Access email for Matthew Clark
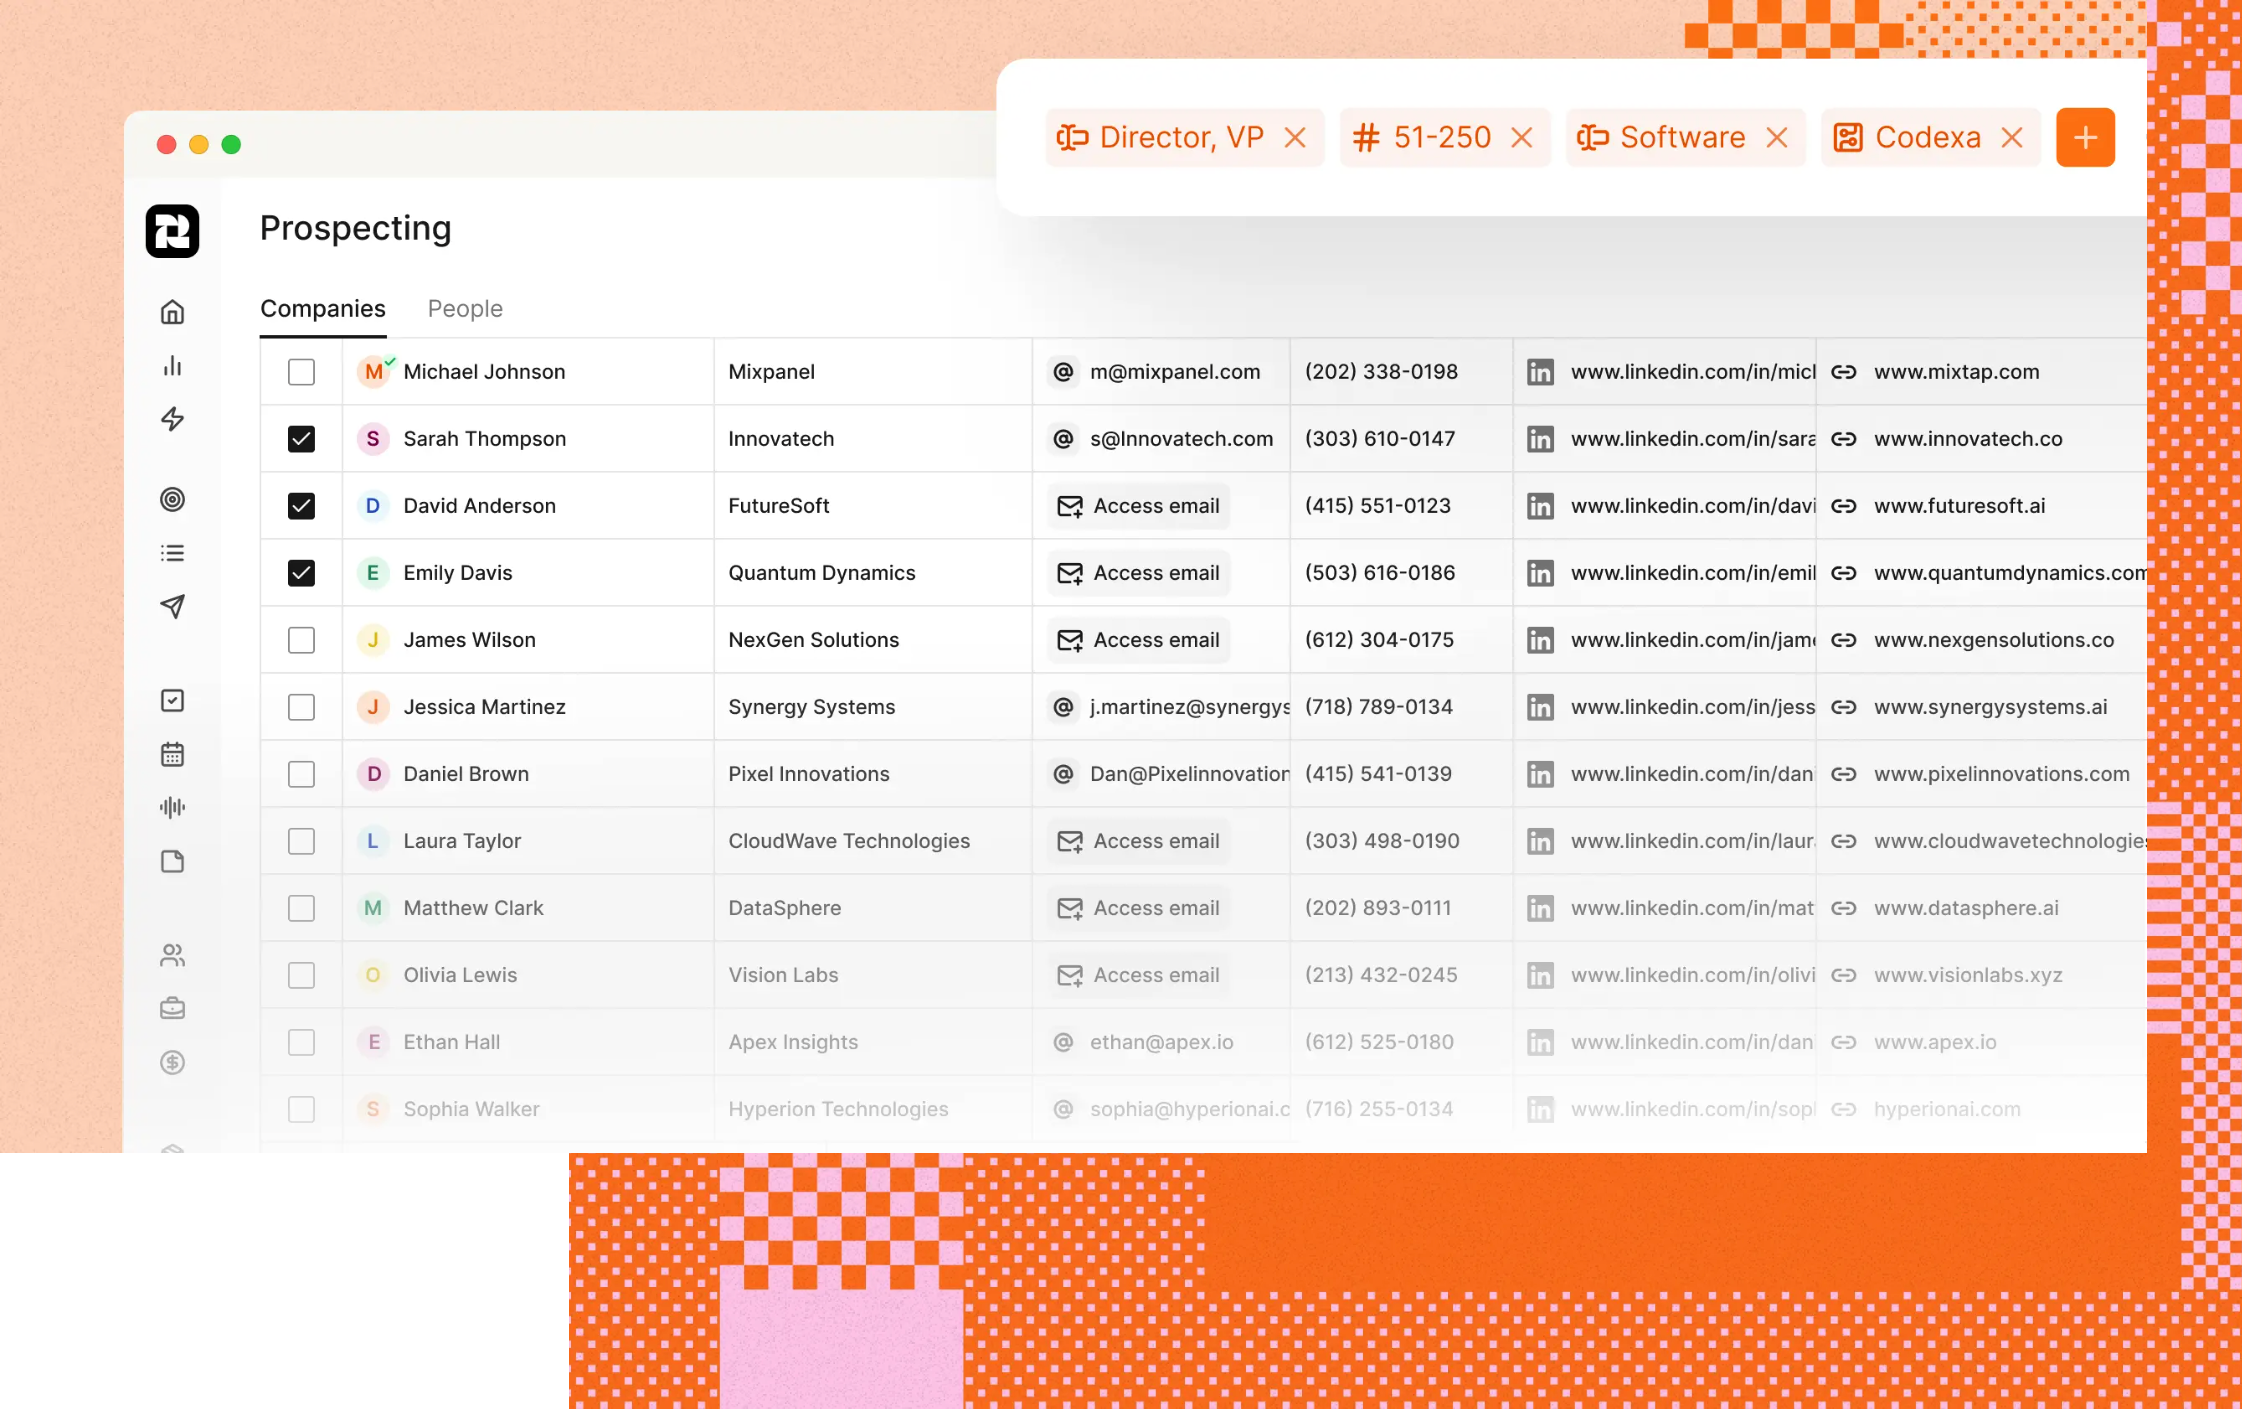2242x1409 pixels. [x=1138, y=908]
